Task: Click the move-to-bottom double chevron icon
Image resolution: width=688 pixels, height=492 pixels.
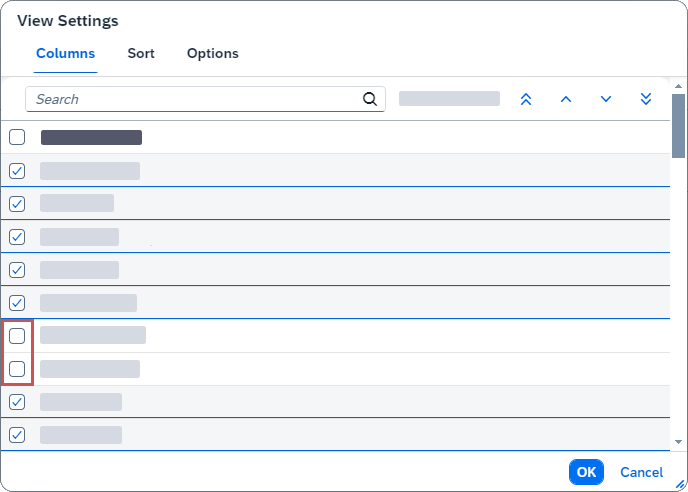Action: [x=646, y=99]
